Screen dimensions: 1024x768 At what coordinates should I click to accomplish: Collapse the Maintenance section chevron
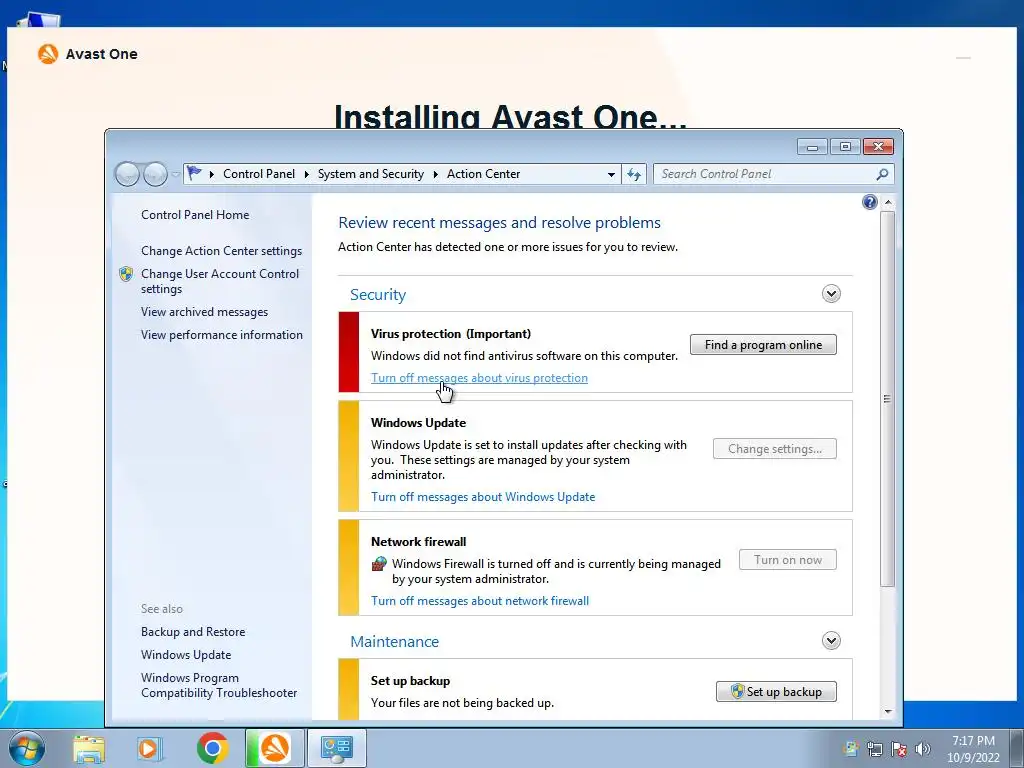(x=831, y=641)
